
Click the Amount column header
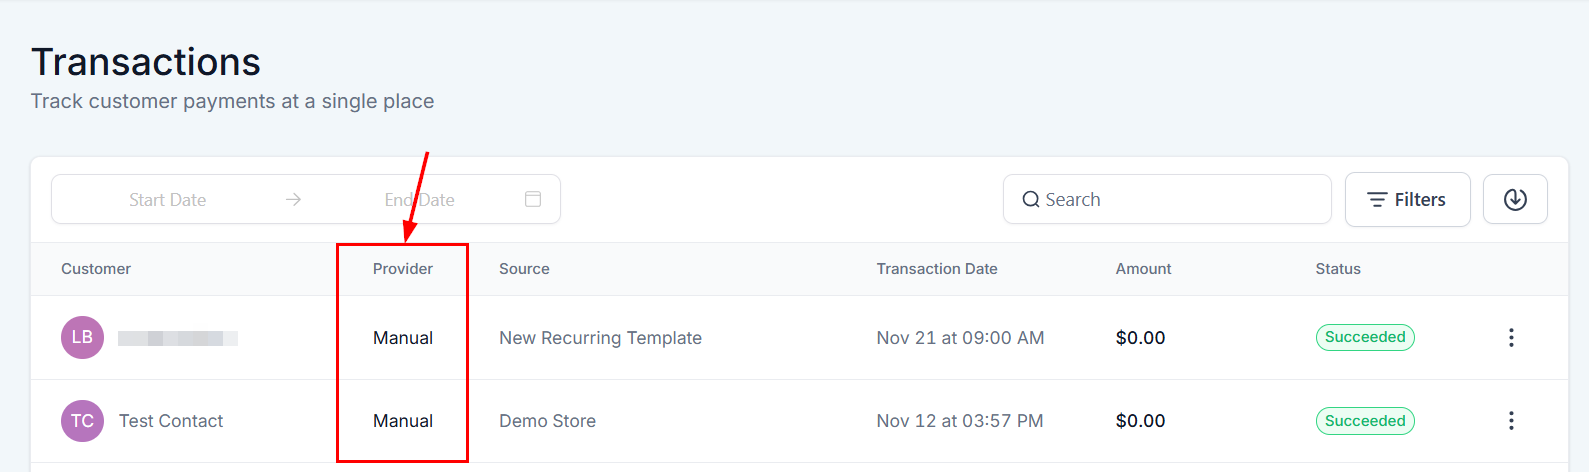[x=1143, y=269]
